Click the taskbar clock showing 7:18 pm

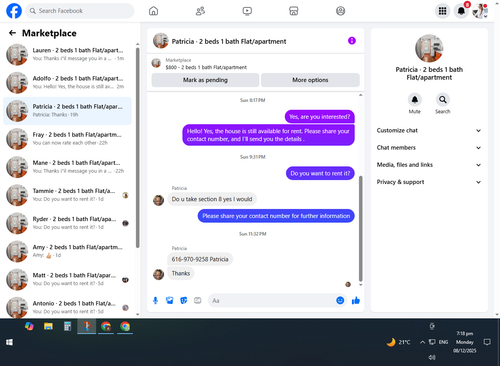coord(465,342)
